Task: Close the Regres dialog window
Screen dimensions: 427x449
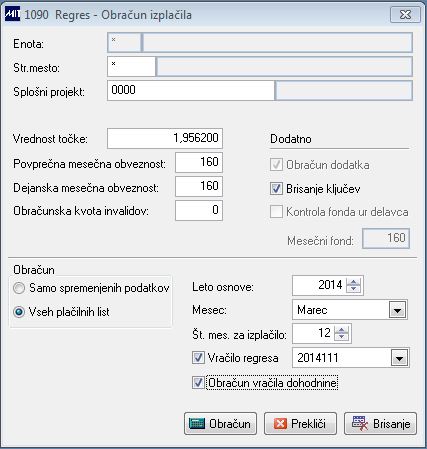Action: 405,15
